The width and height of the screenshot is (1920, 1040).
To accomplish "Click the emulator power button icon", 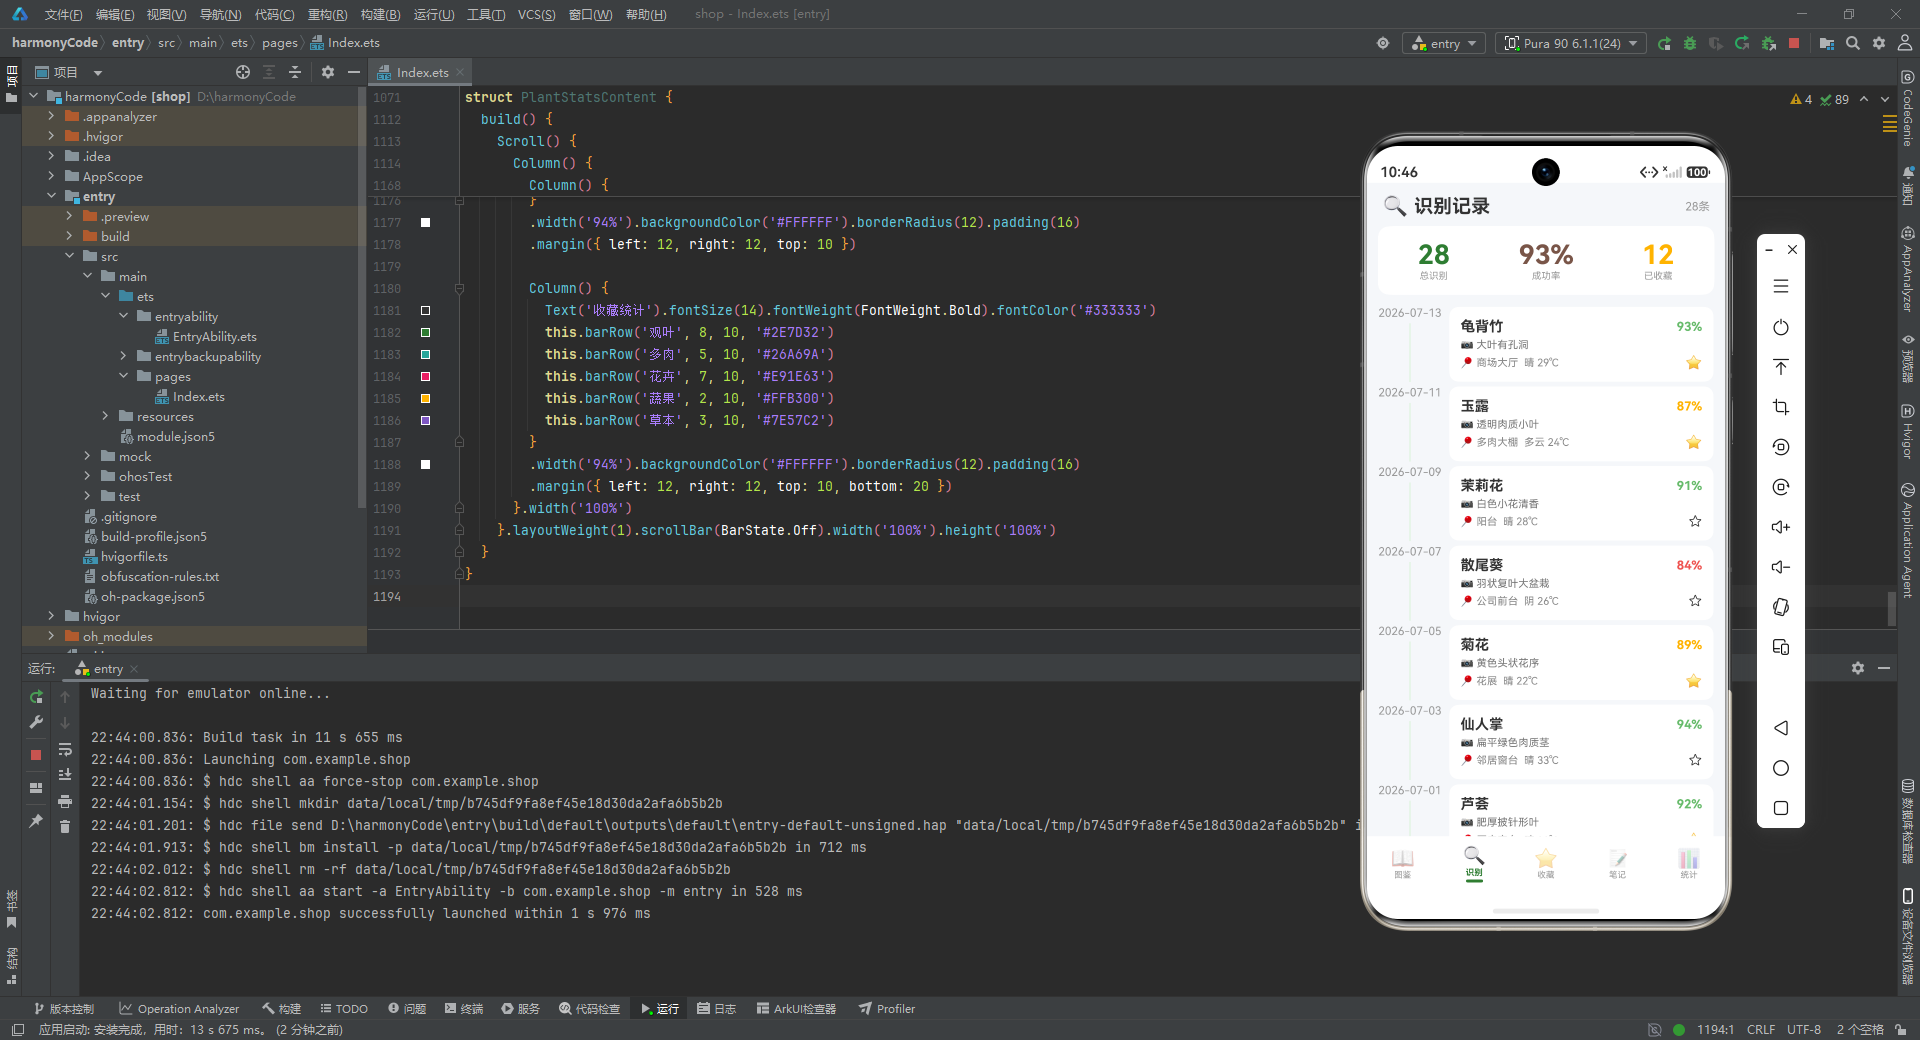I will (x=1781, y=327).
